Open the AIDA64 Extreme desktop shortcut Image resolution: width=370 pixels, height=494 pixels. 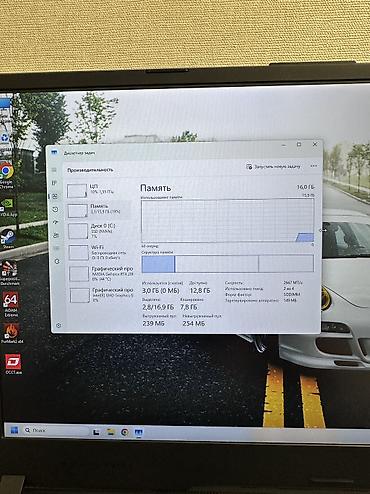coord(11,305)
